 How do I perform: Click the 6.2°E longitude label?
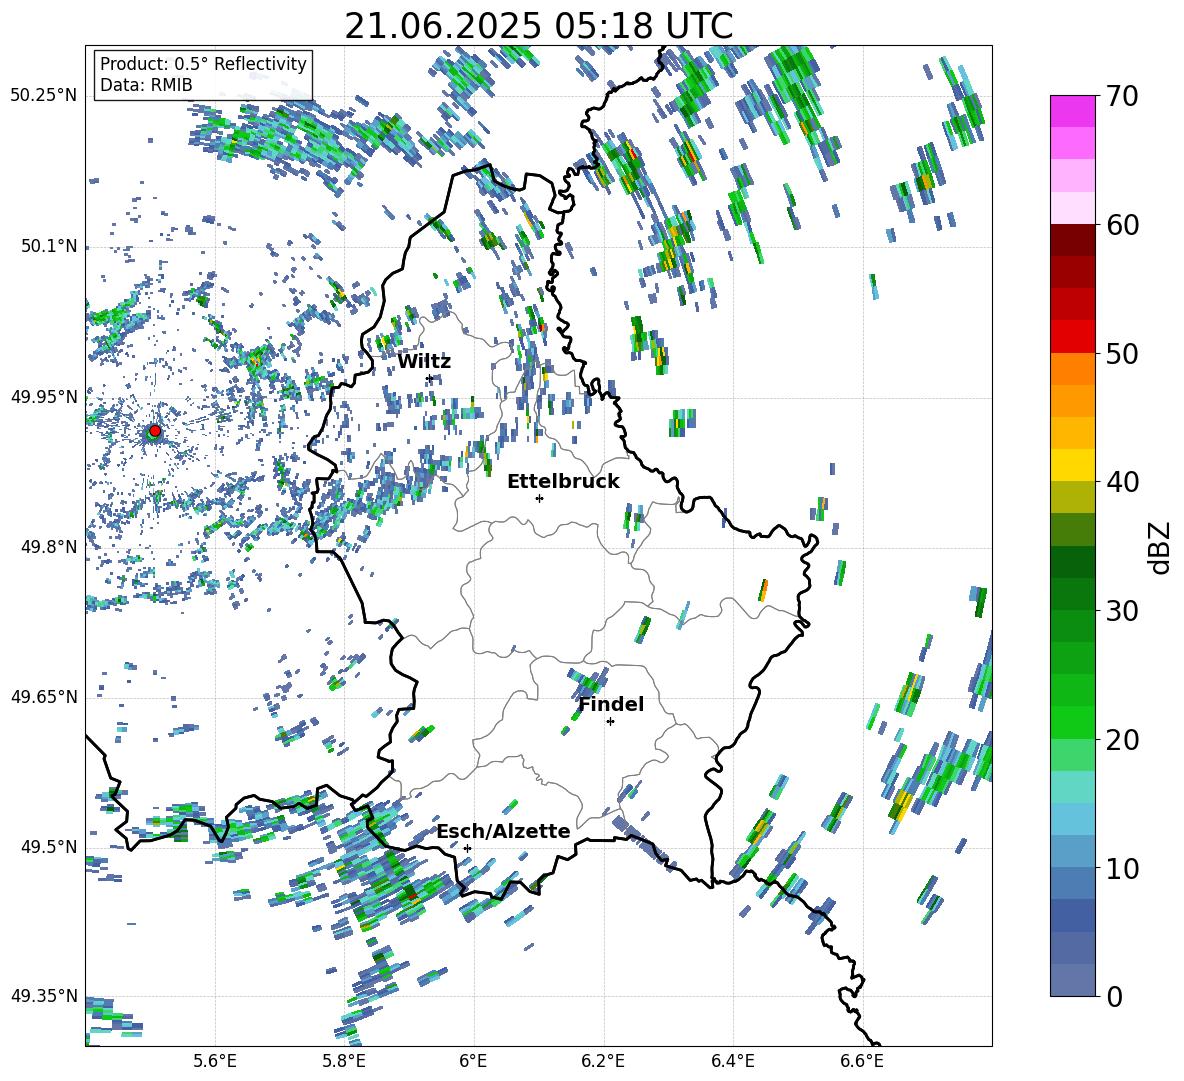603,1061
